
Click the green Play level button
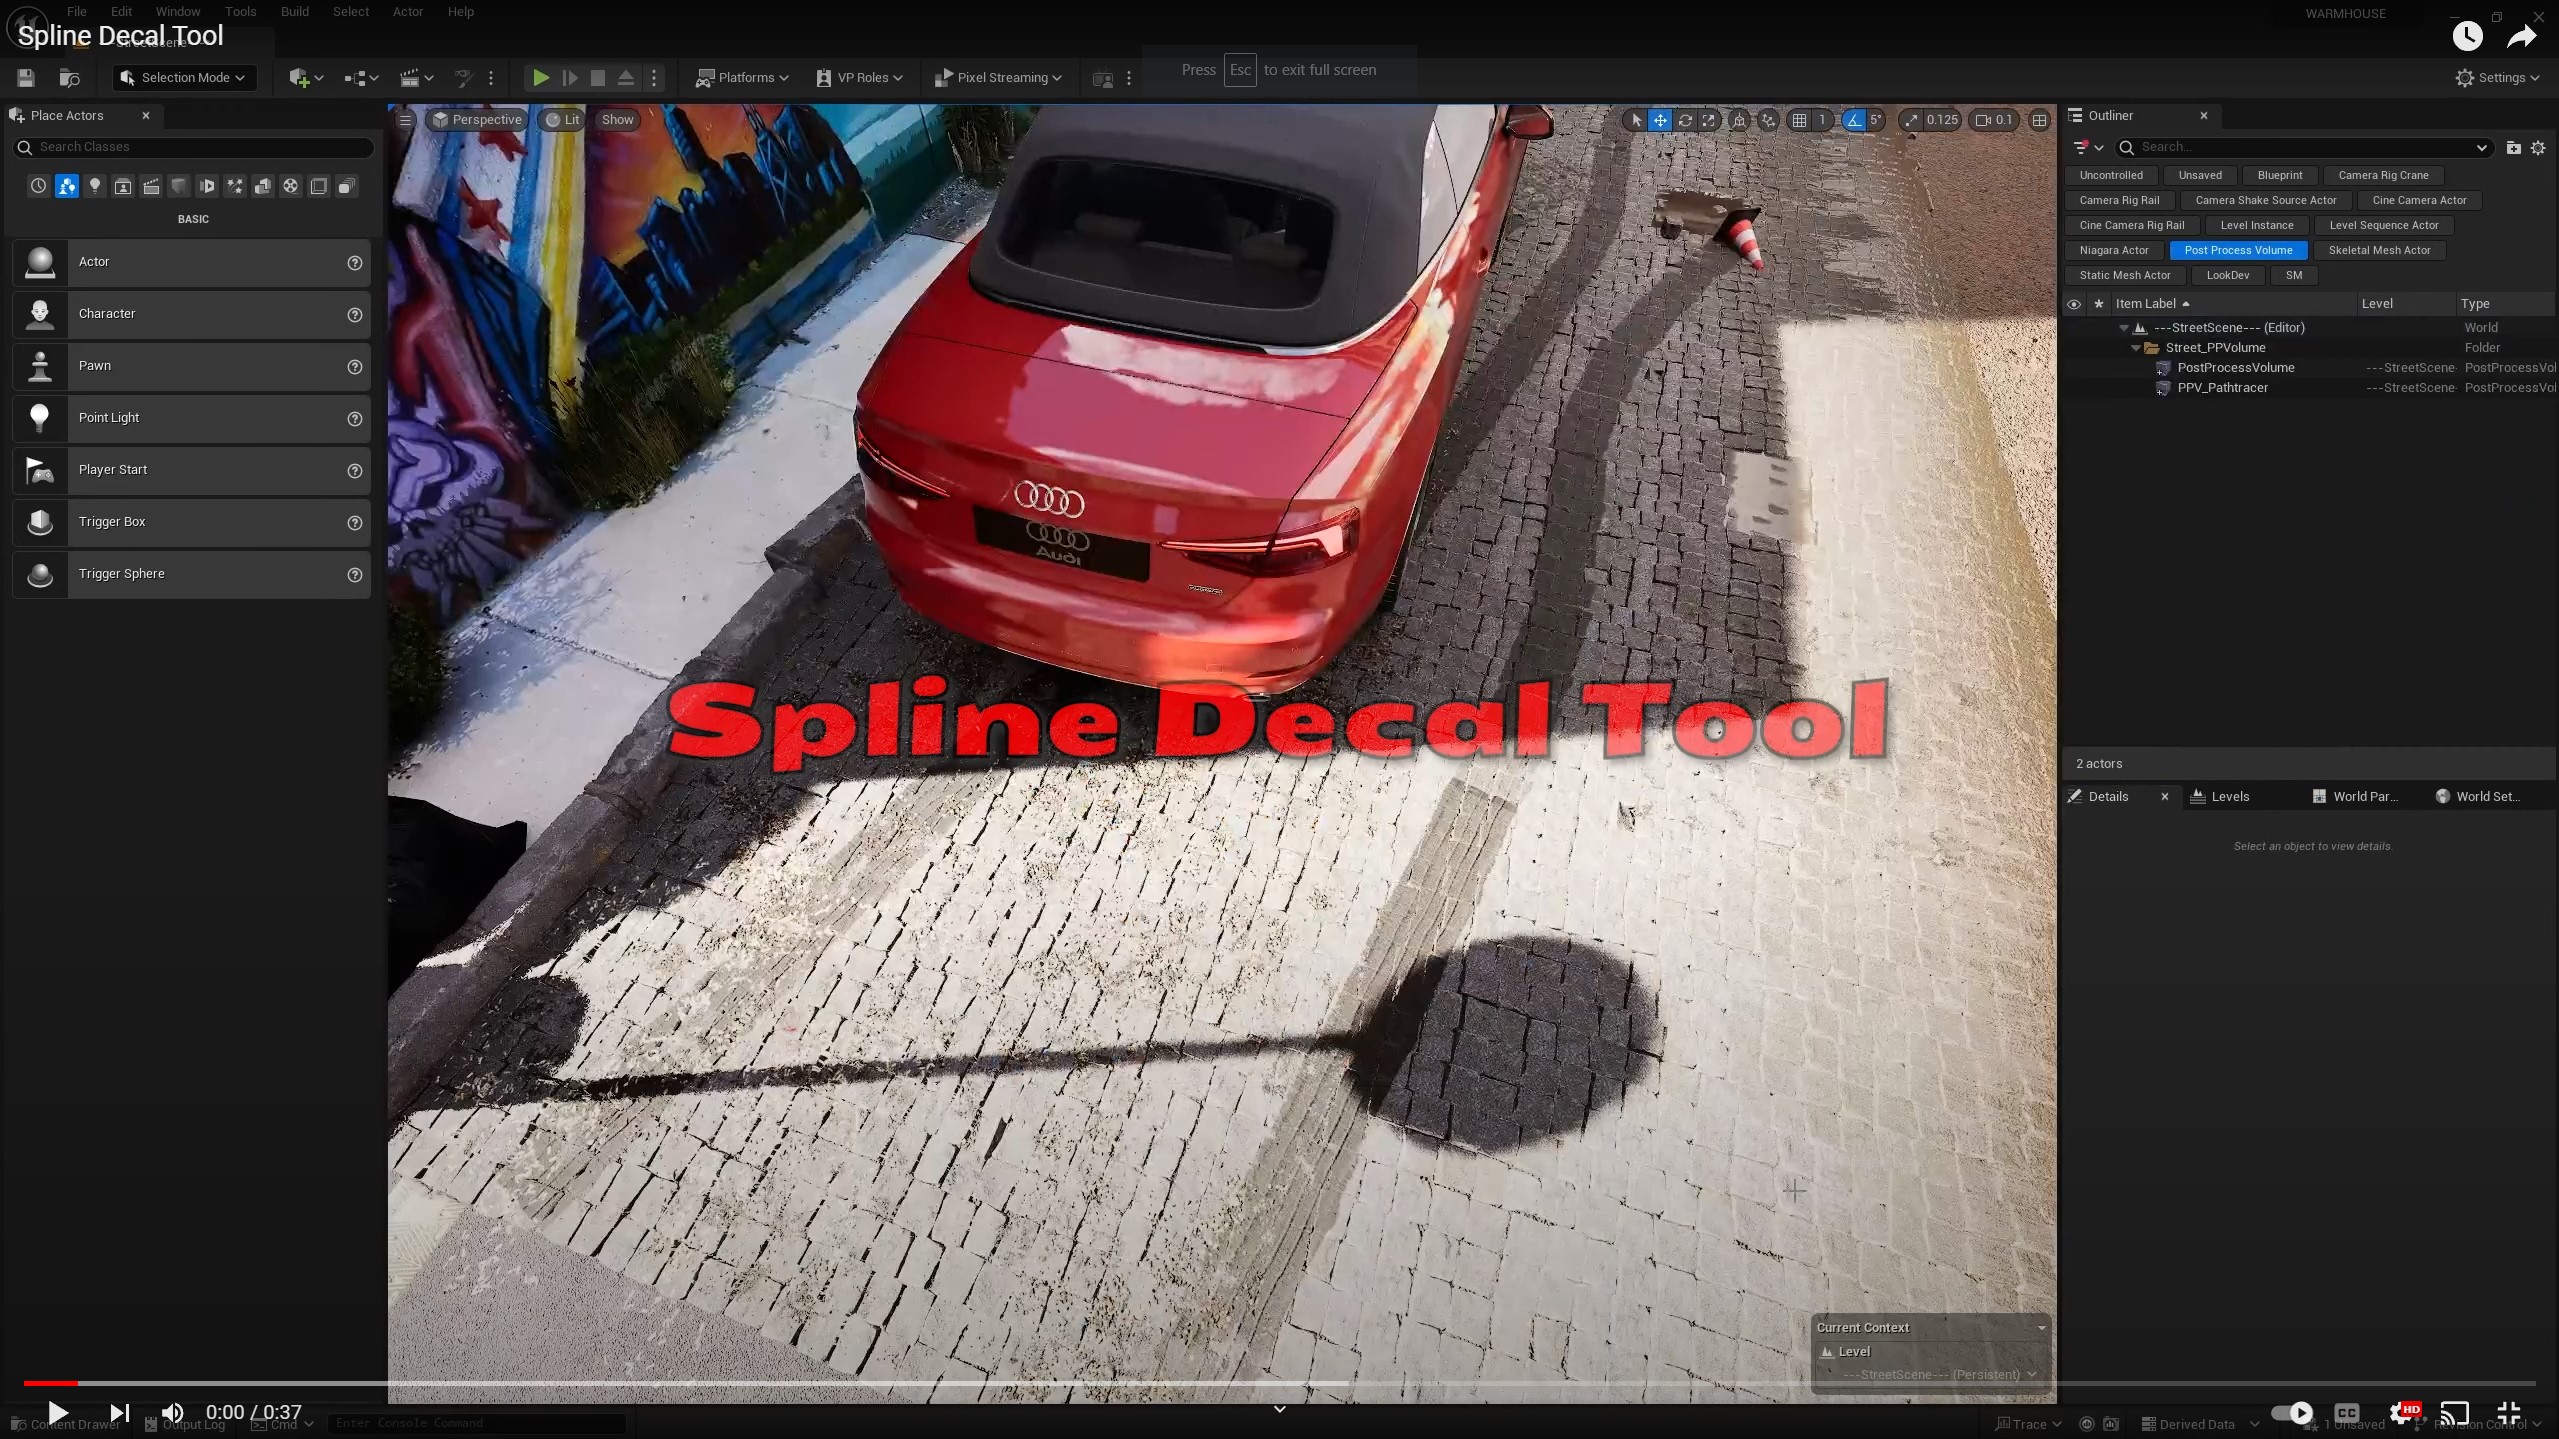point(540,77)
